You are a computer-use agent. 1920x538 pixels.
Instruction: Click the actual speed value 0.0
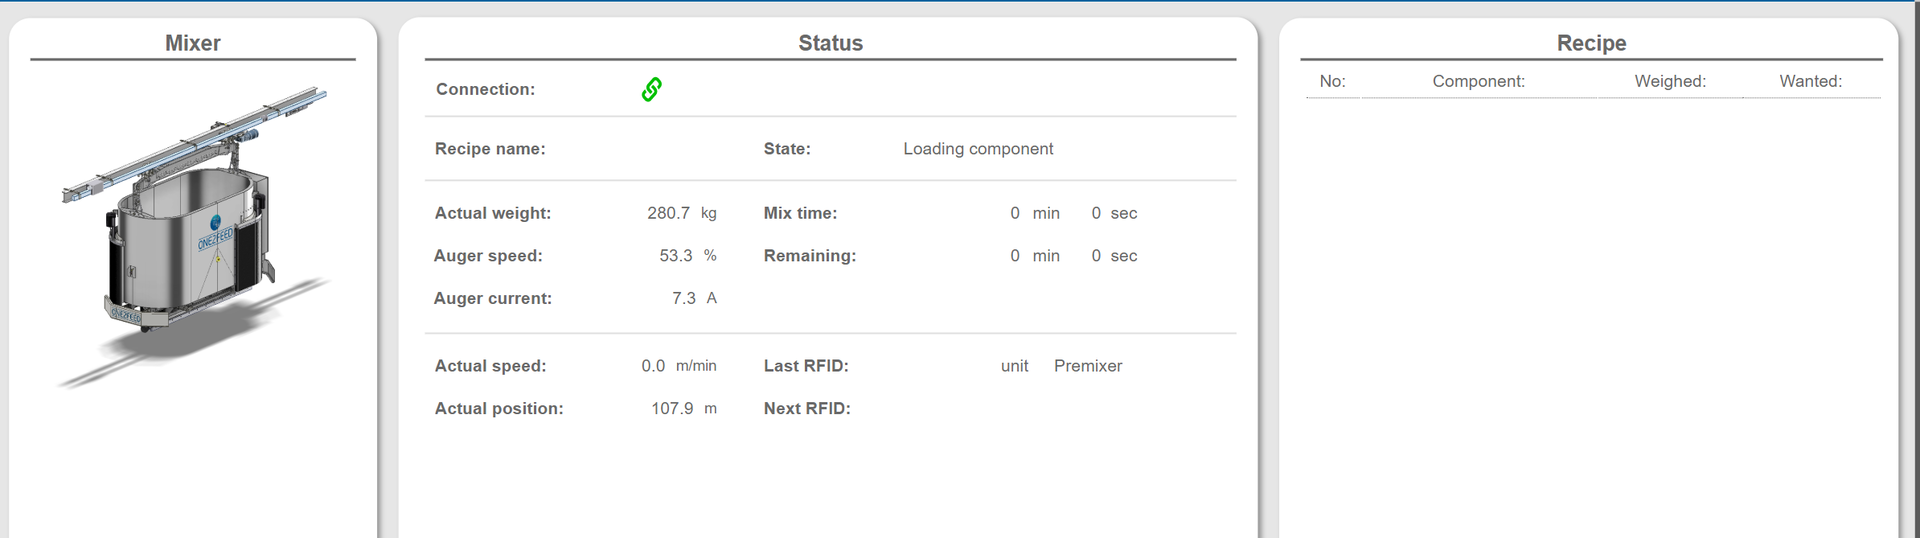point(653,366)
